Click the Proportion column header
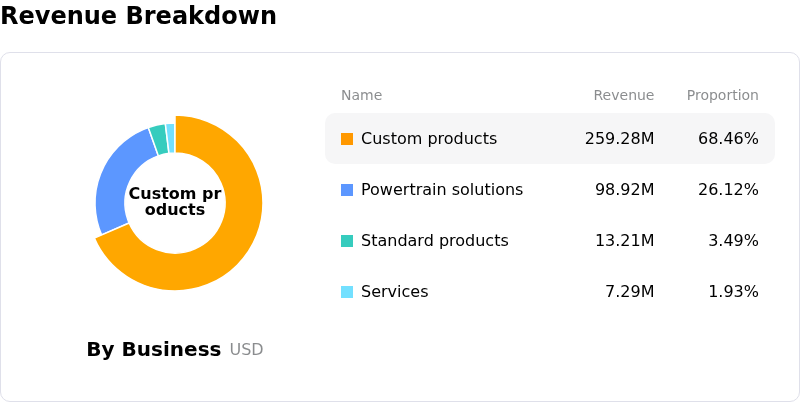The width and height of the screenshot is (800, 402). [x=722, y=95]
